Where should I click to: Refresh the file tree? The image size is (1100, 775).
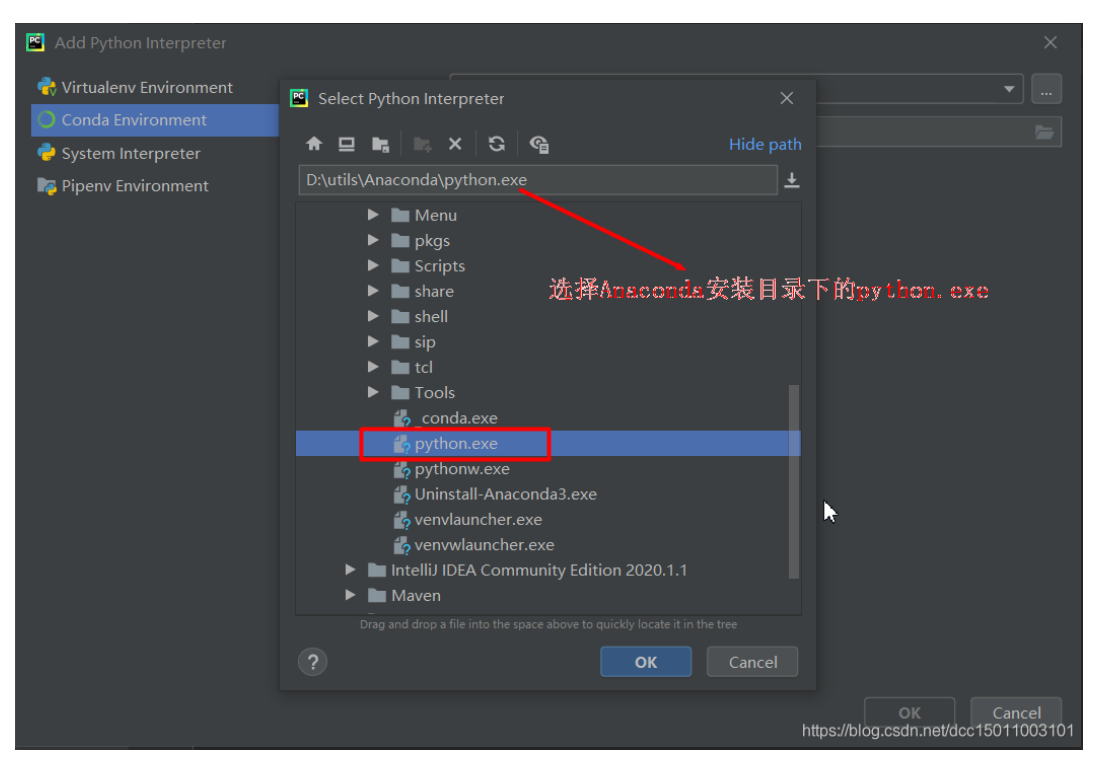[x=497, y=144]
